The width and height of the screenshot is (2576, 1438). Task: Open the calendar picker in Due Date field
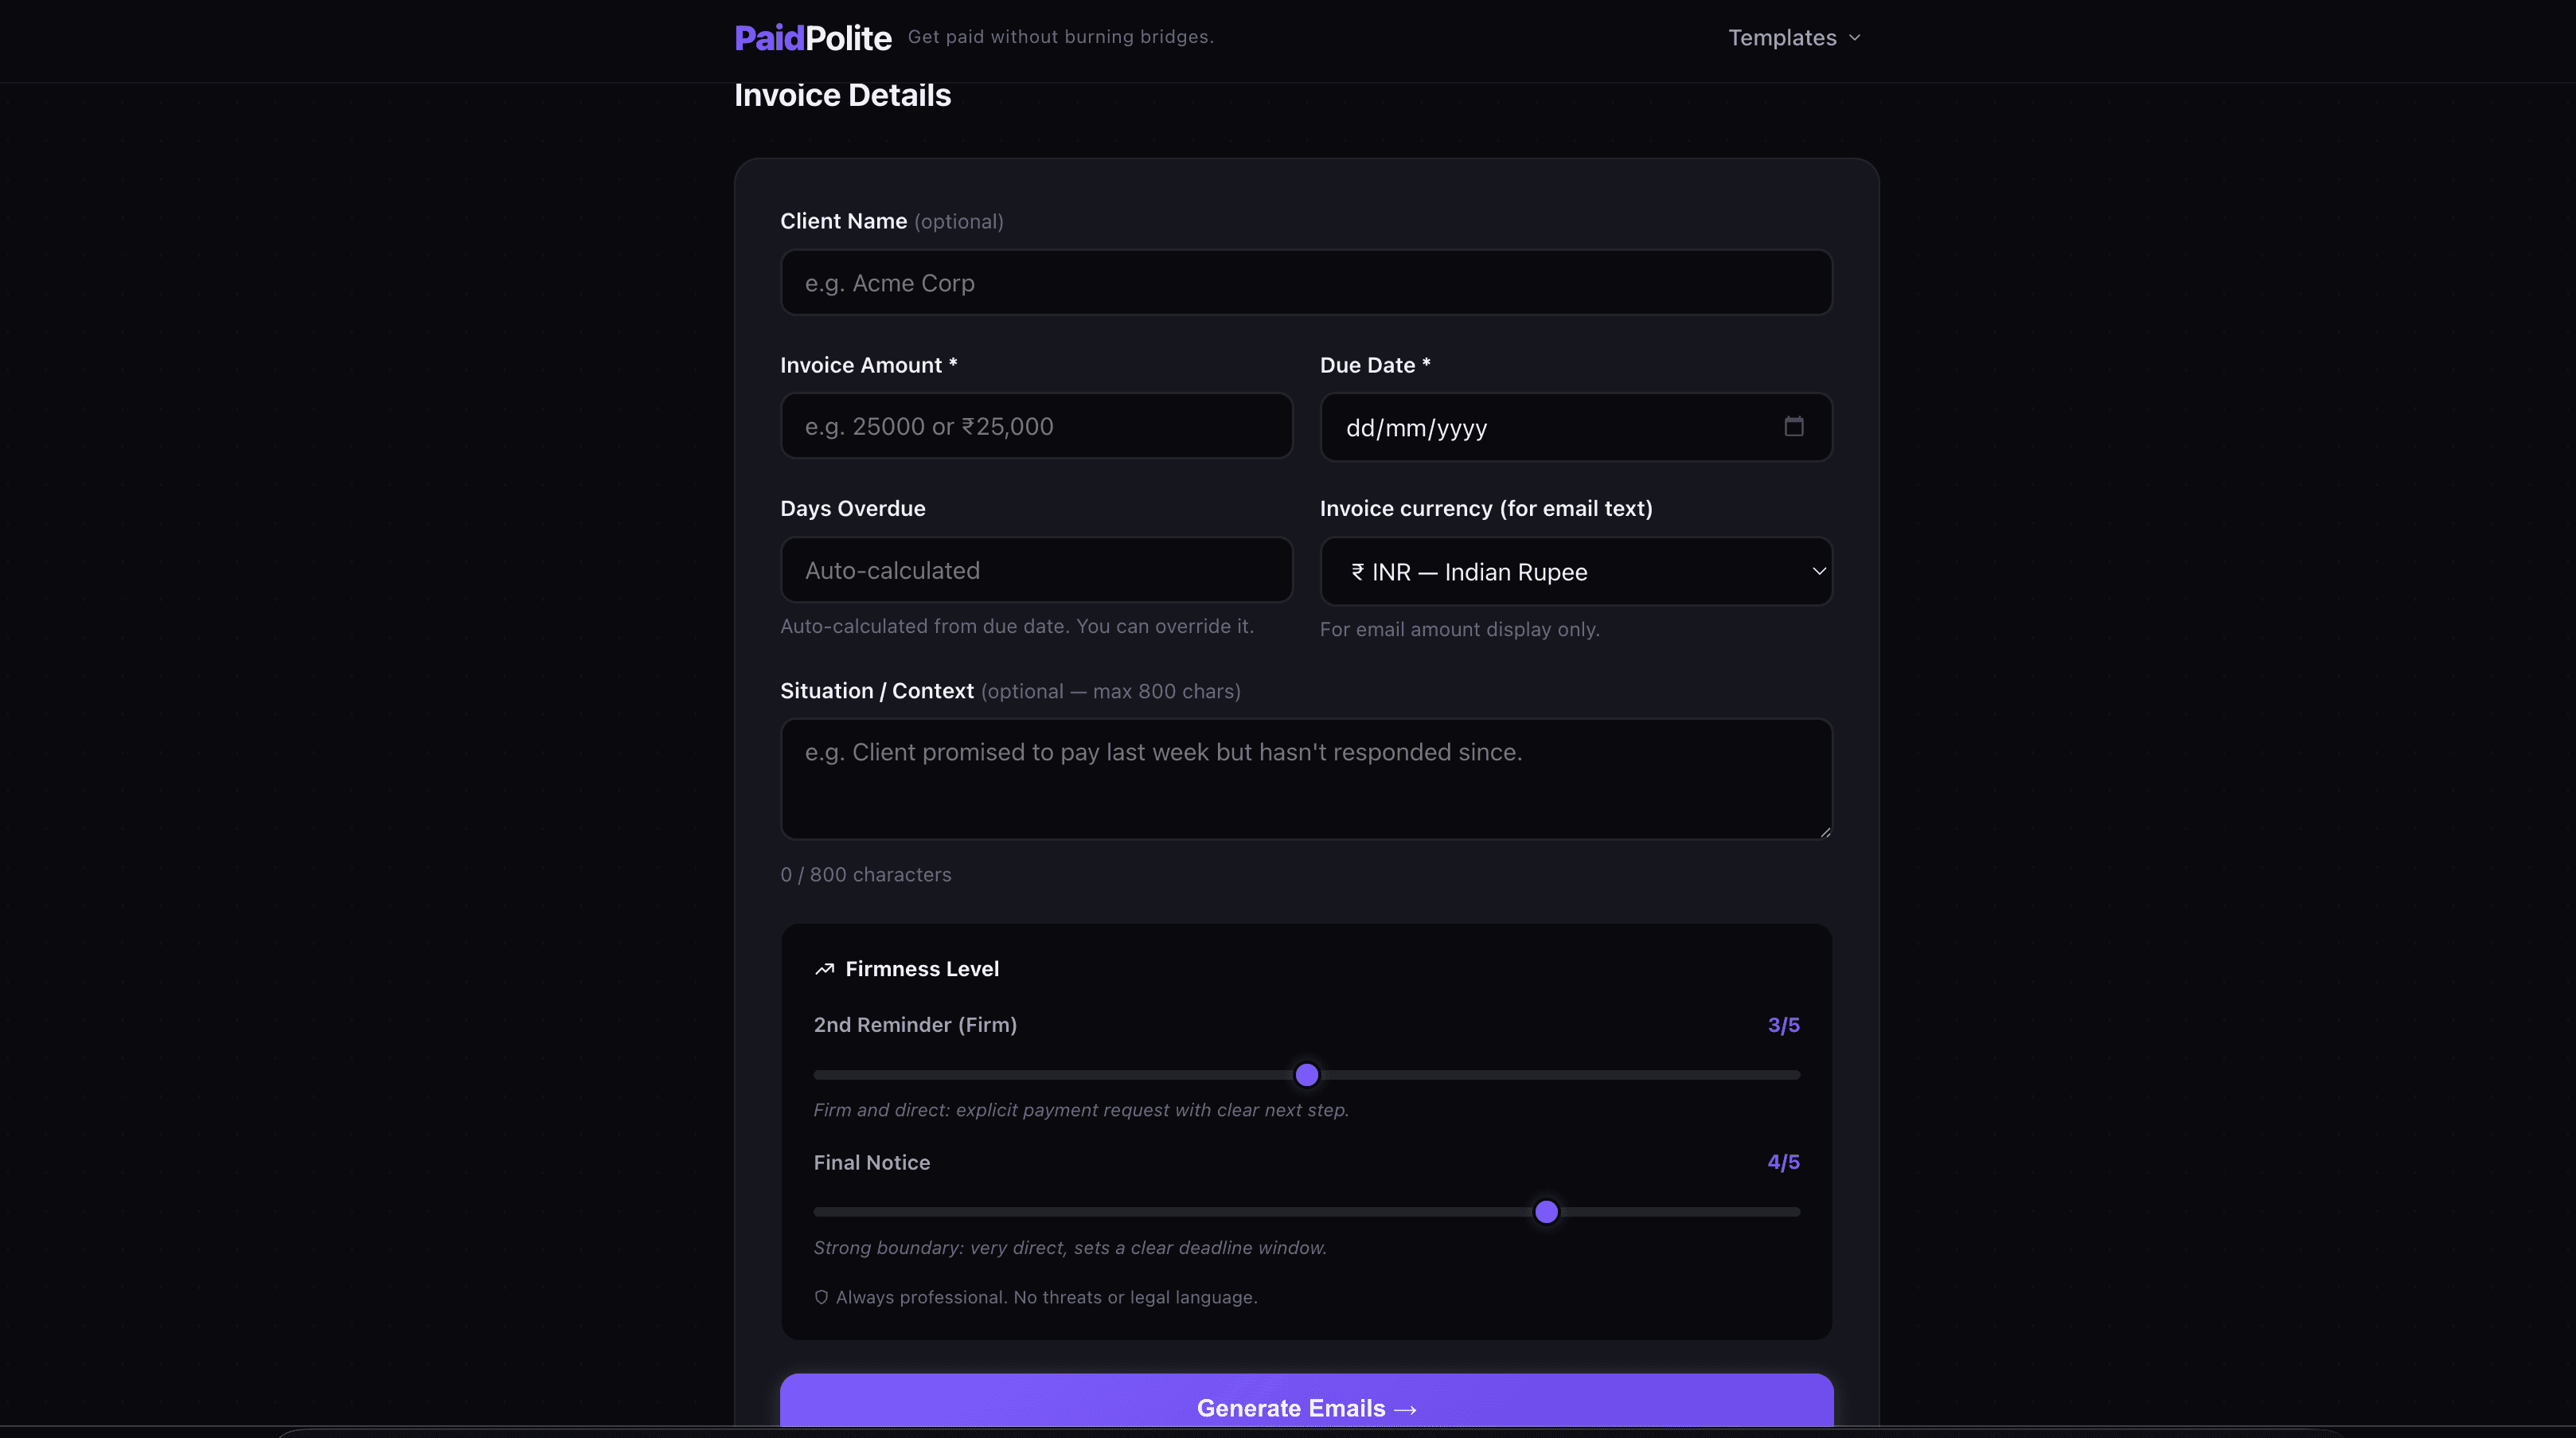coord(1793,427)
